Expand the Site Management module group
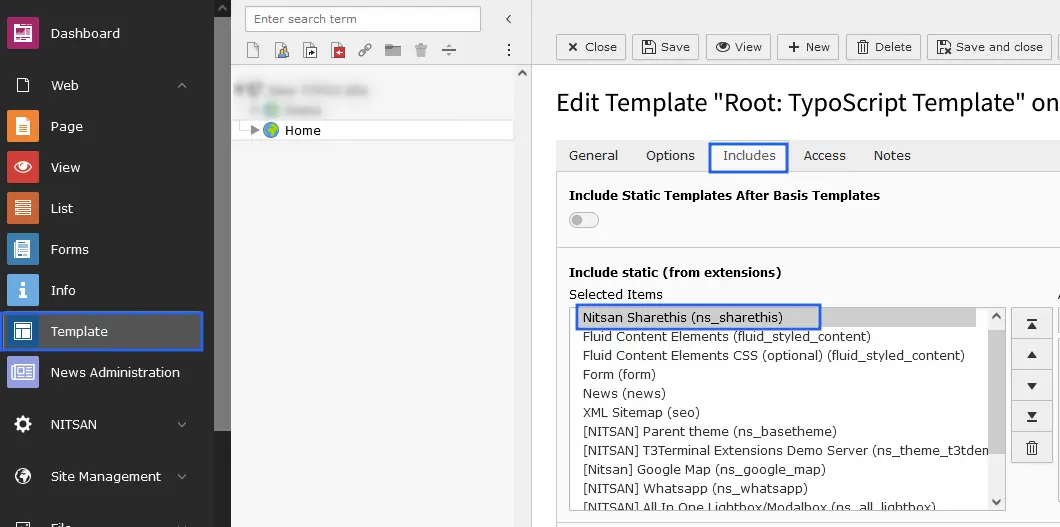Viewport: 1060px width, 527px height. point(182,476)
